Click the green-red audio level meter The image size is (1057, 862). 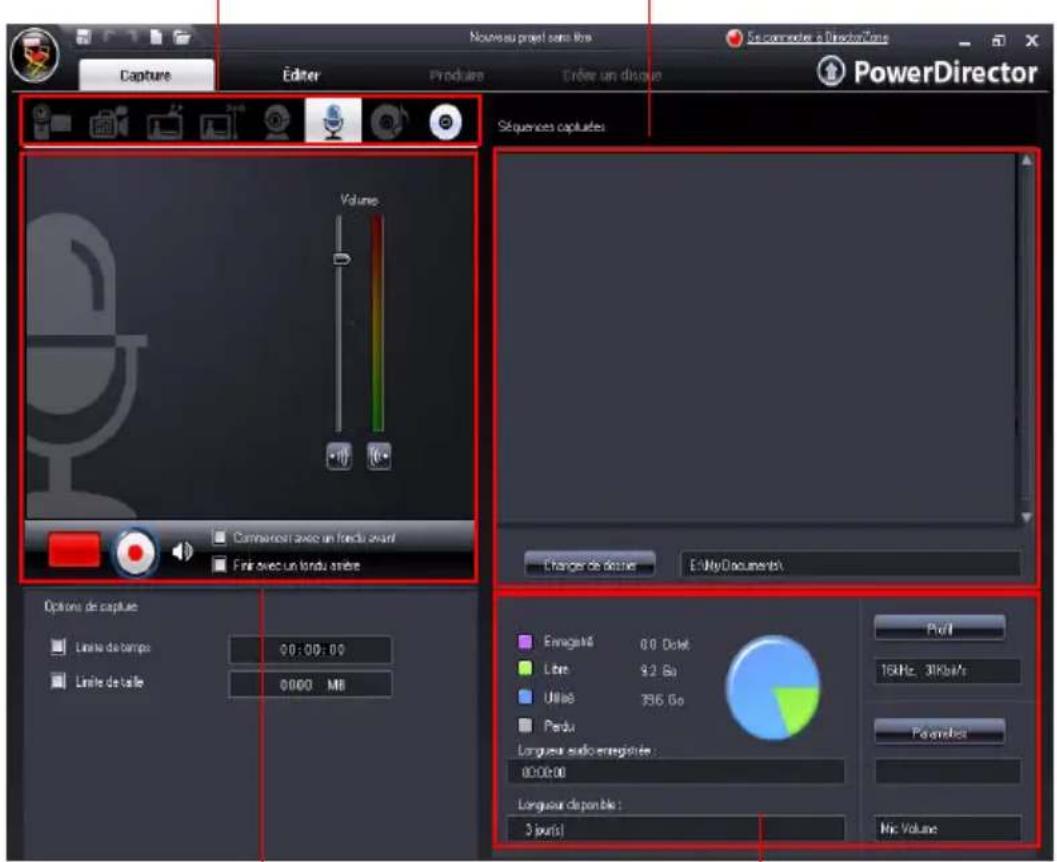tap(378, 323)
